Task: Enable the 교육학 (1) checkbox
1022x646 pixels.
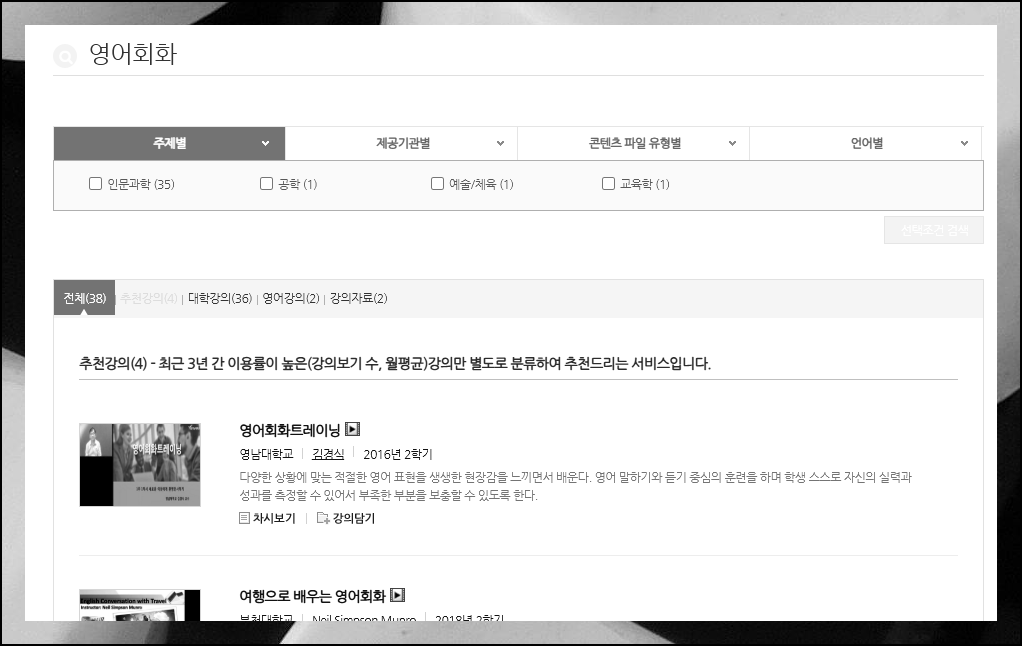Action: (x=608, y=184)
